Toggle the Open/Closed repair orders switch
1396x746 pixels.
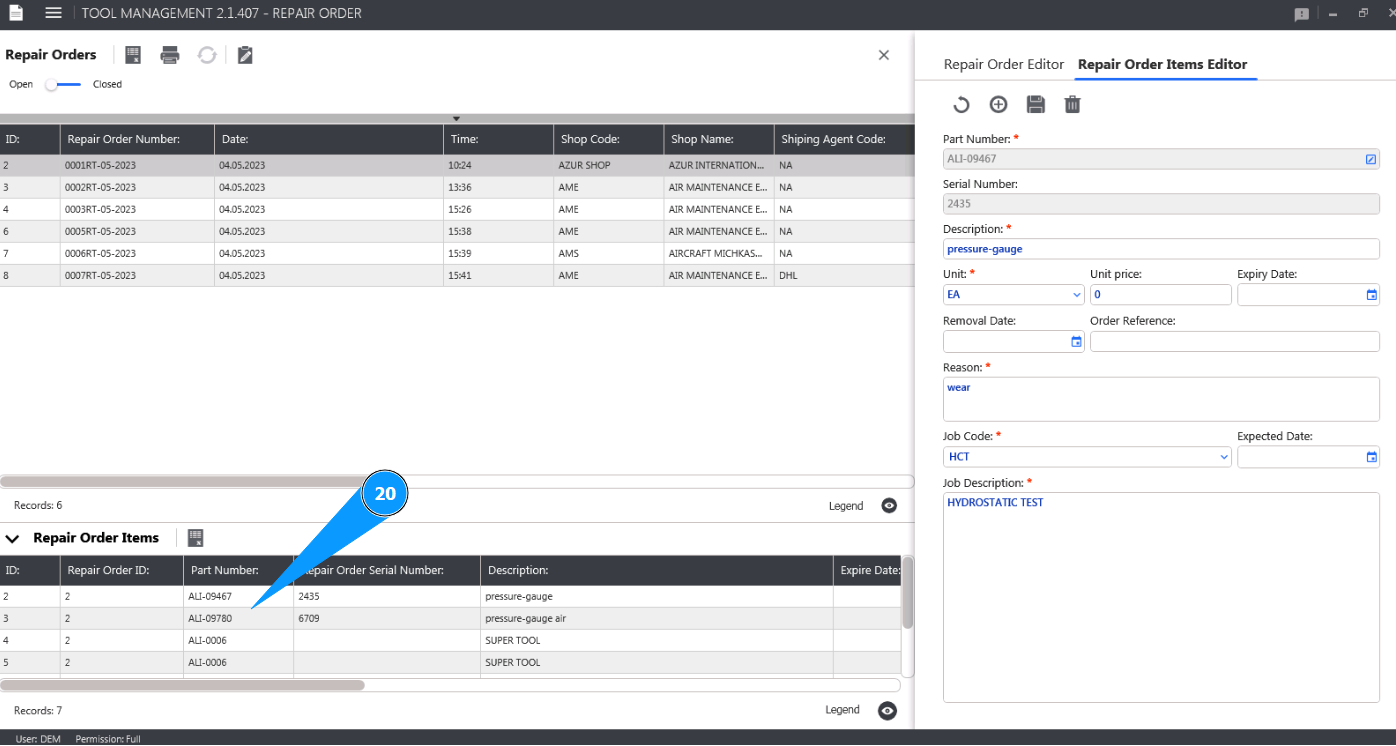tap(63, 85)
